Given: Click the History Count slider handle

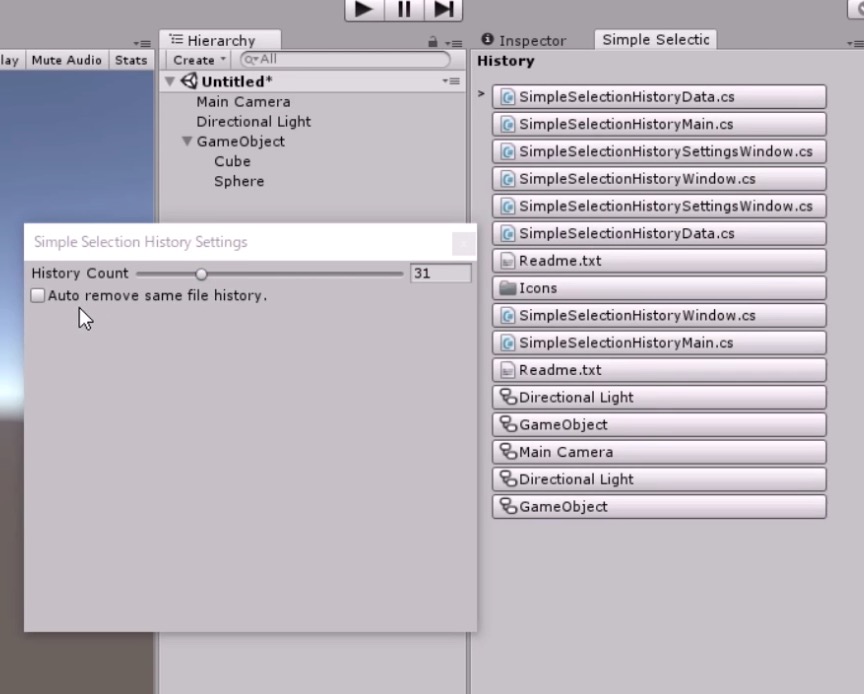Looking at the screenshot, I should [x=201, y=273].
